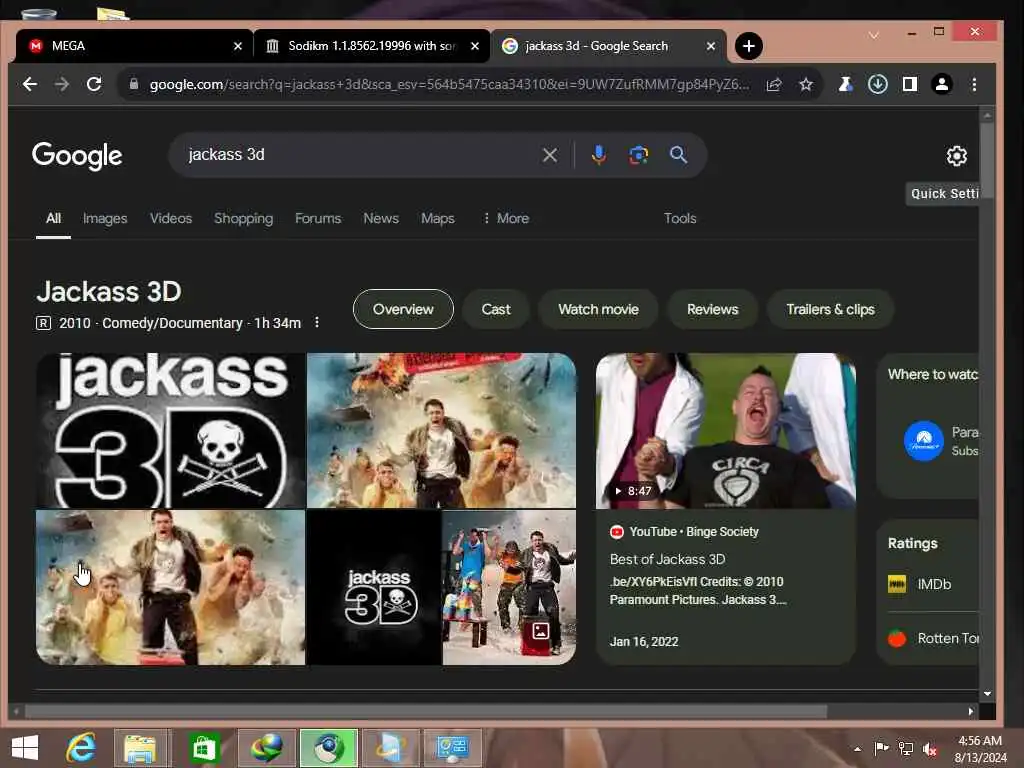
Task: Click the muted volume tray icon
Action: click(x=930, y=749)
